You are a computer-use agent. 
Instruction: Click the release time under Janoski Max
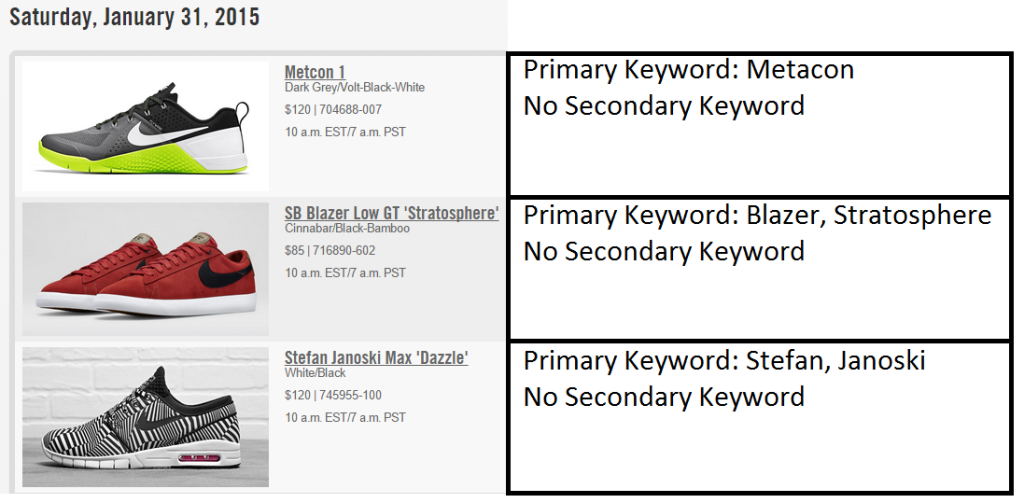[345, 417]
